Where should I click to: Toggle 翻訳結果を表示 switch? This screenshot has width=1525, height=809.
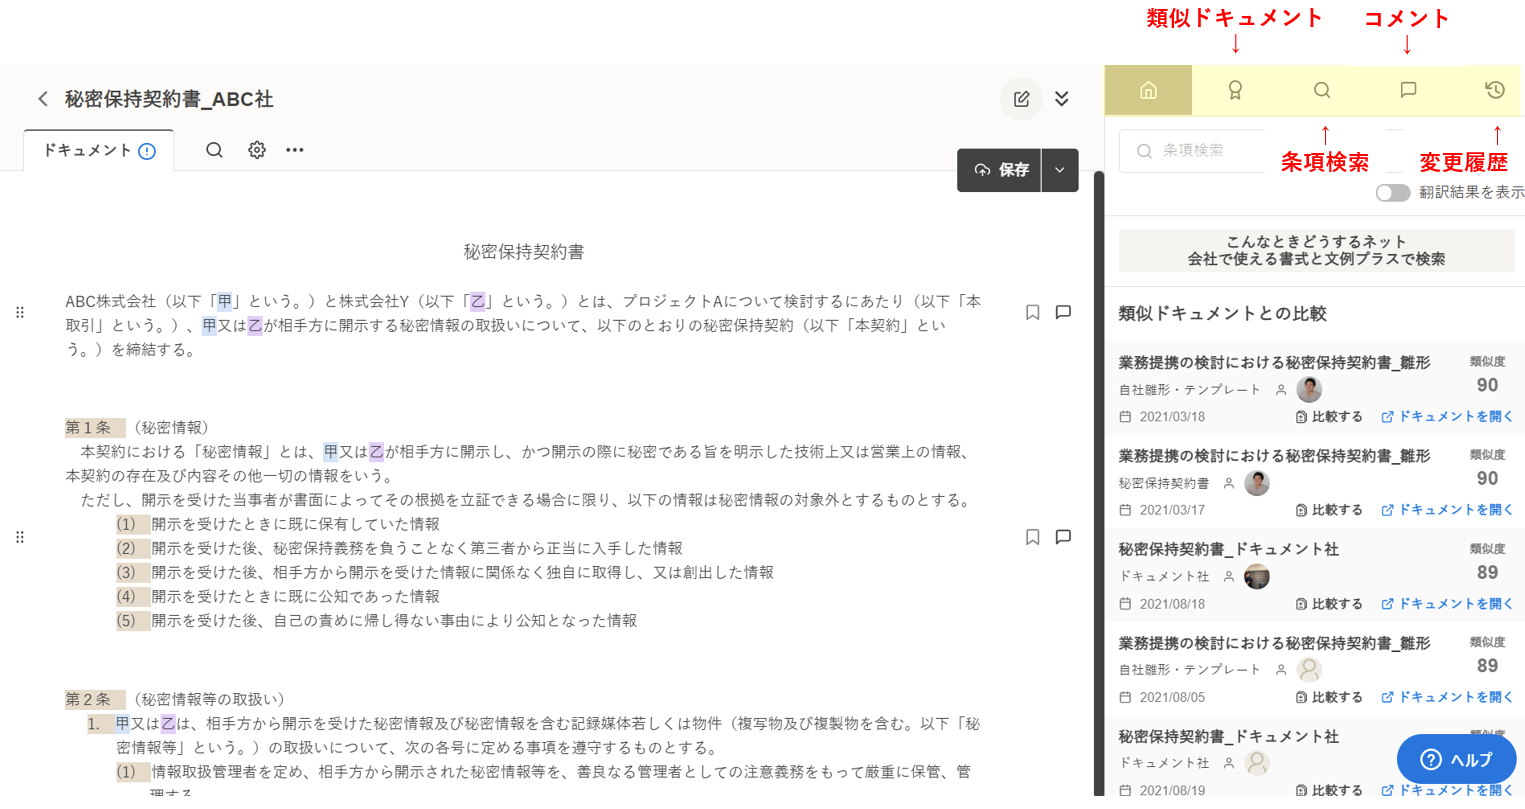(1392, 193)
